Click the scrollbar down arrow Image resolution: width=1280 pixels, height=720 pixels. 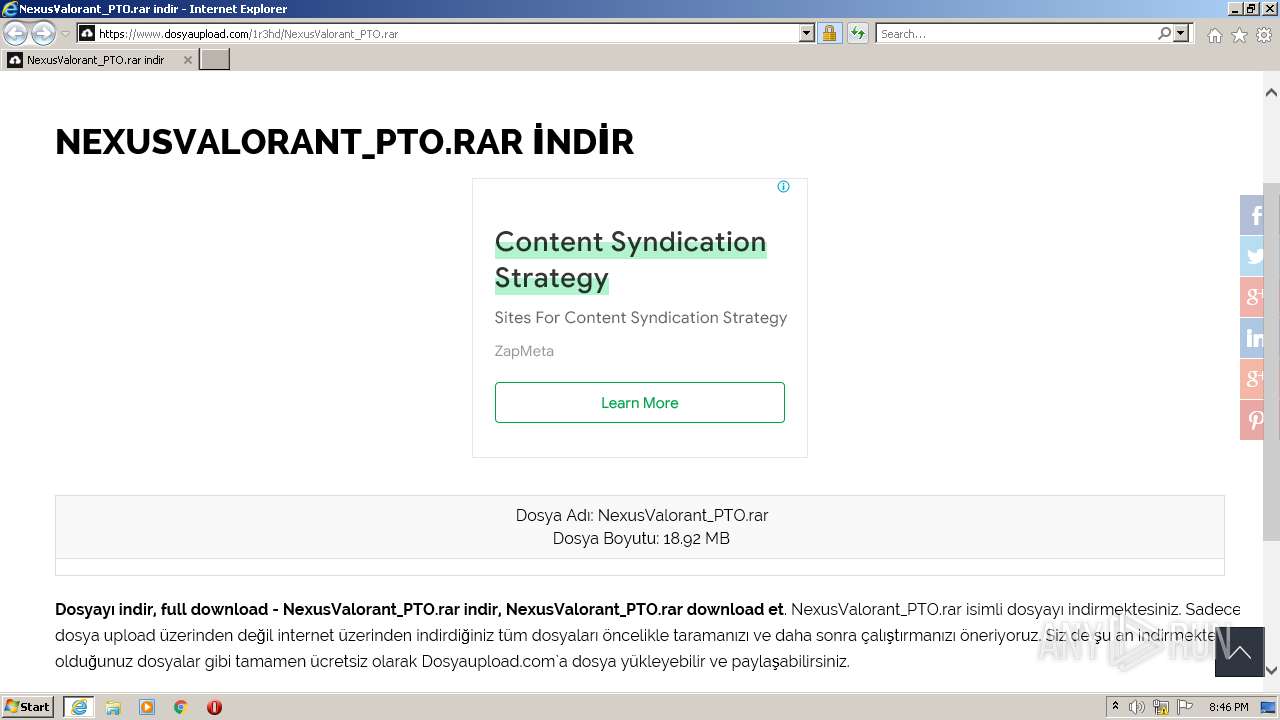(1271, 671)
